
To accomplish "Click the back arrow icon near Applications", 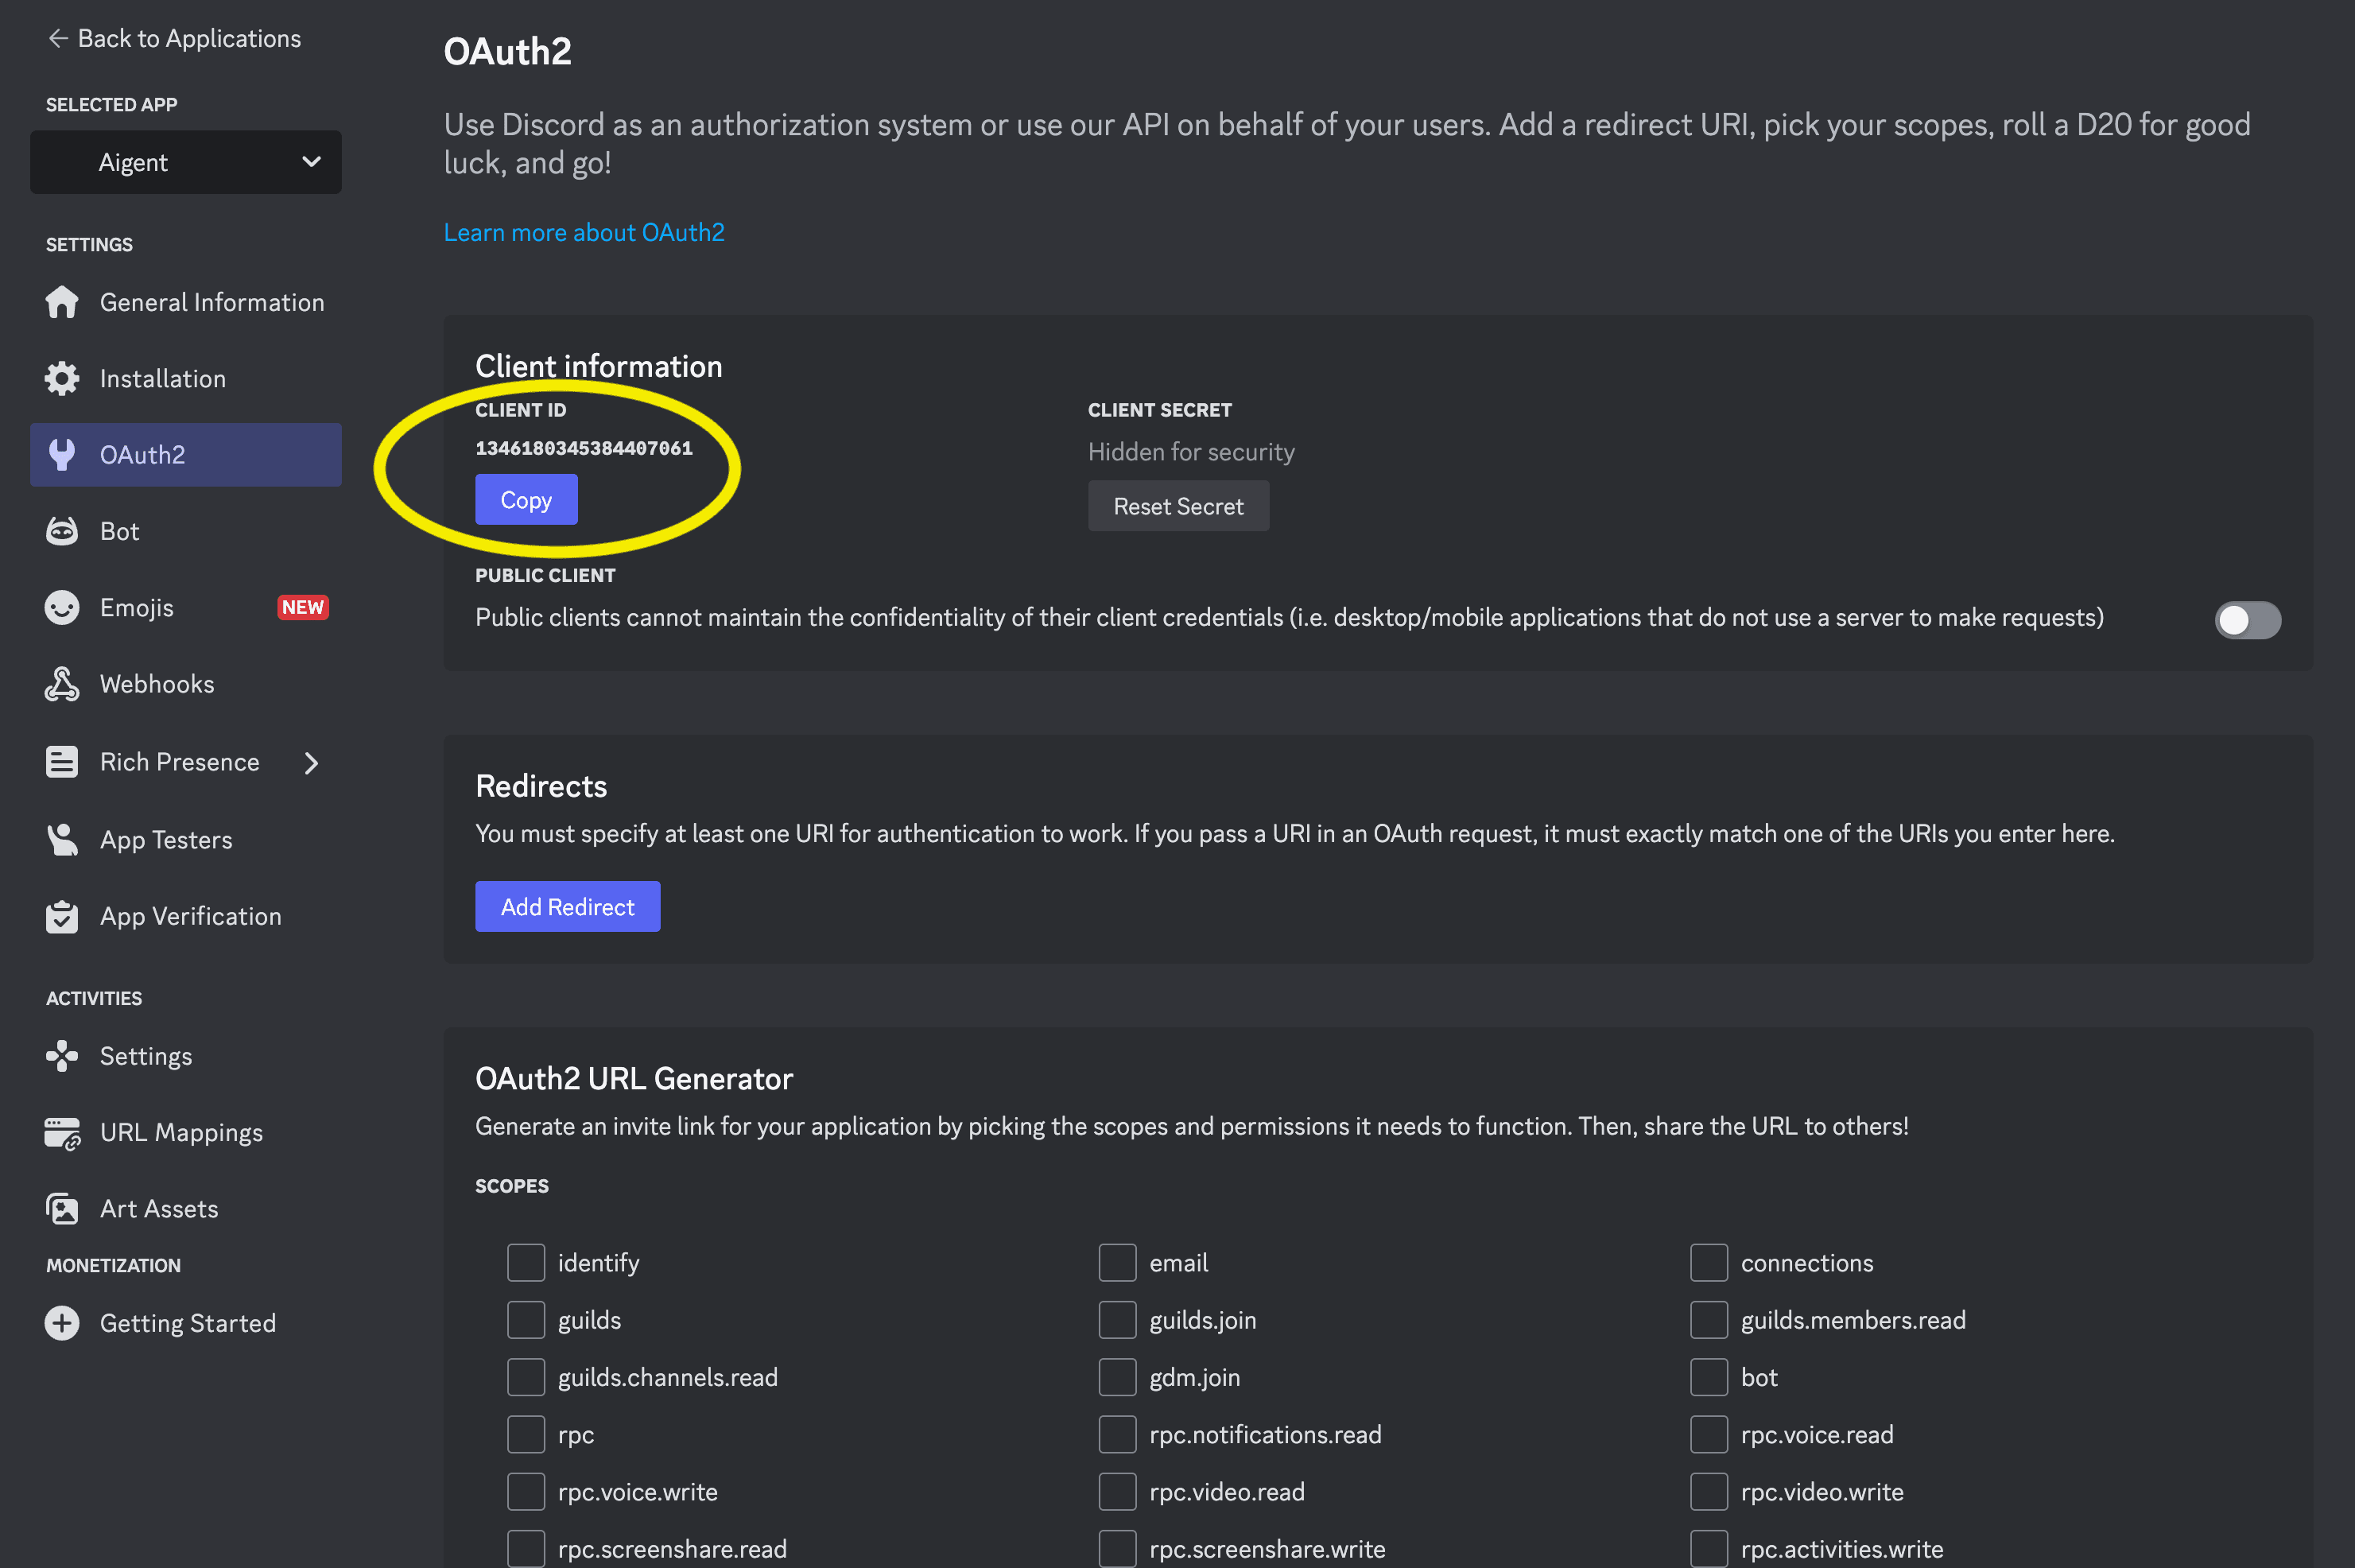I will (58, 38).
